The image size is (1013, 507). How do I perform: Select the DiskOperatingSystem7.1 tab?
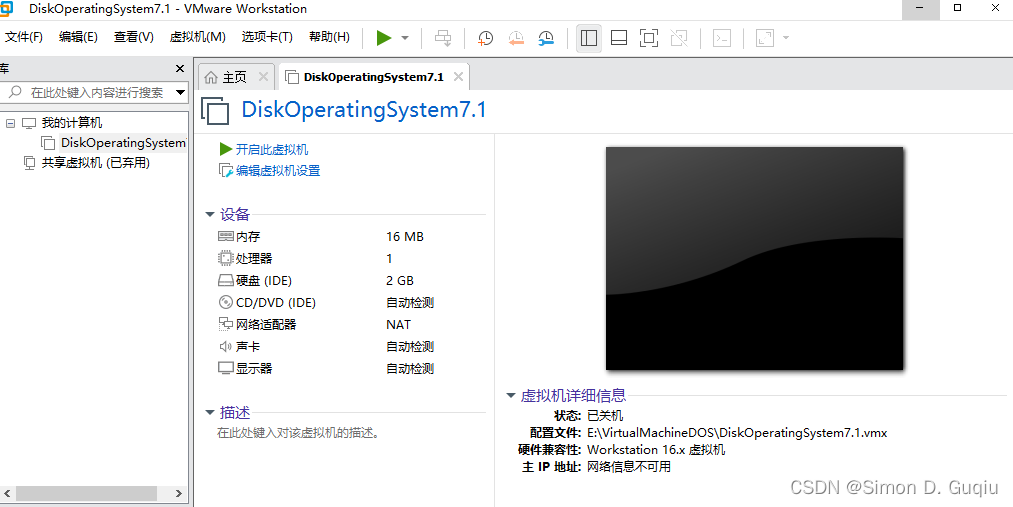pos(373,77)
